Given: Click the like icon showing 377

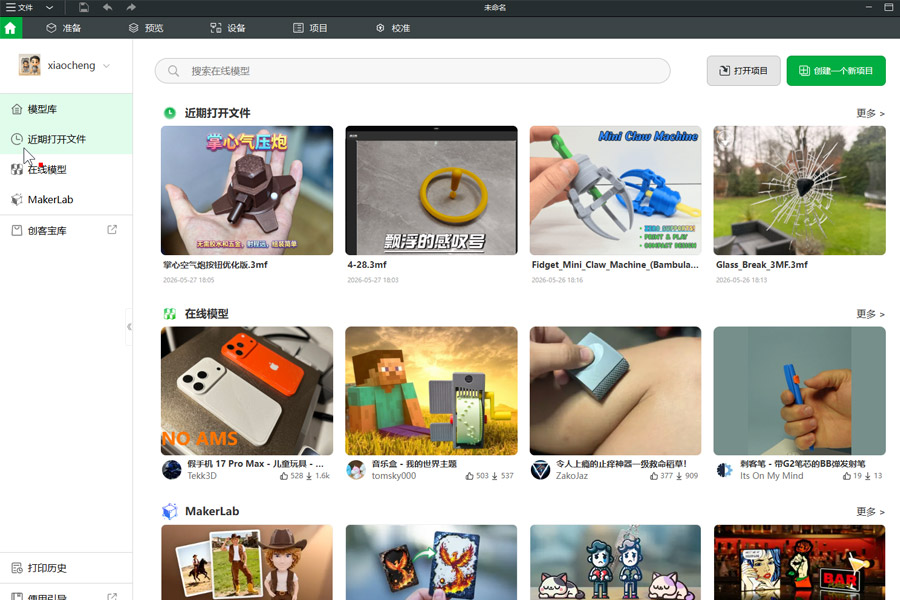Looking at the screenshot, I should tap(654, 476).
